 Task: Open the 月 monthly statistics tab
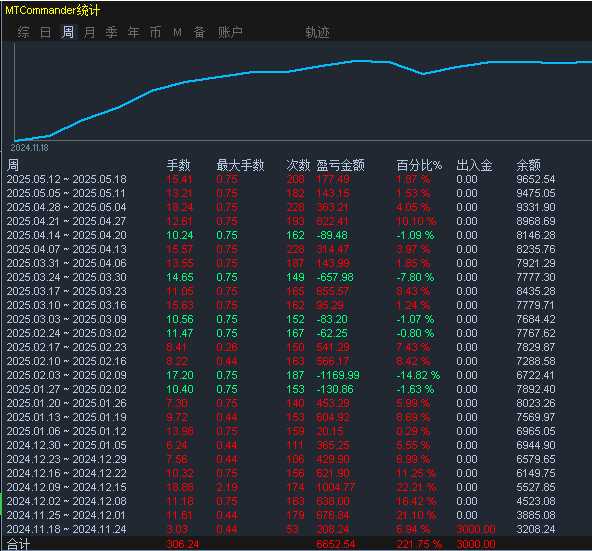click(89, 32)
